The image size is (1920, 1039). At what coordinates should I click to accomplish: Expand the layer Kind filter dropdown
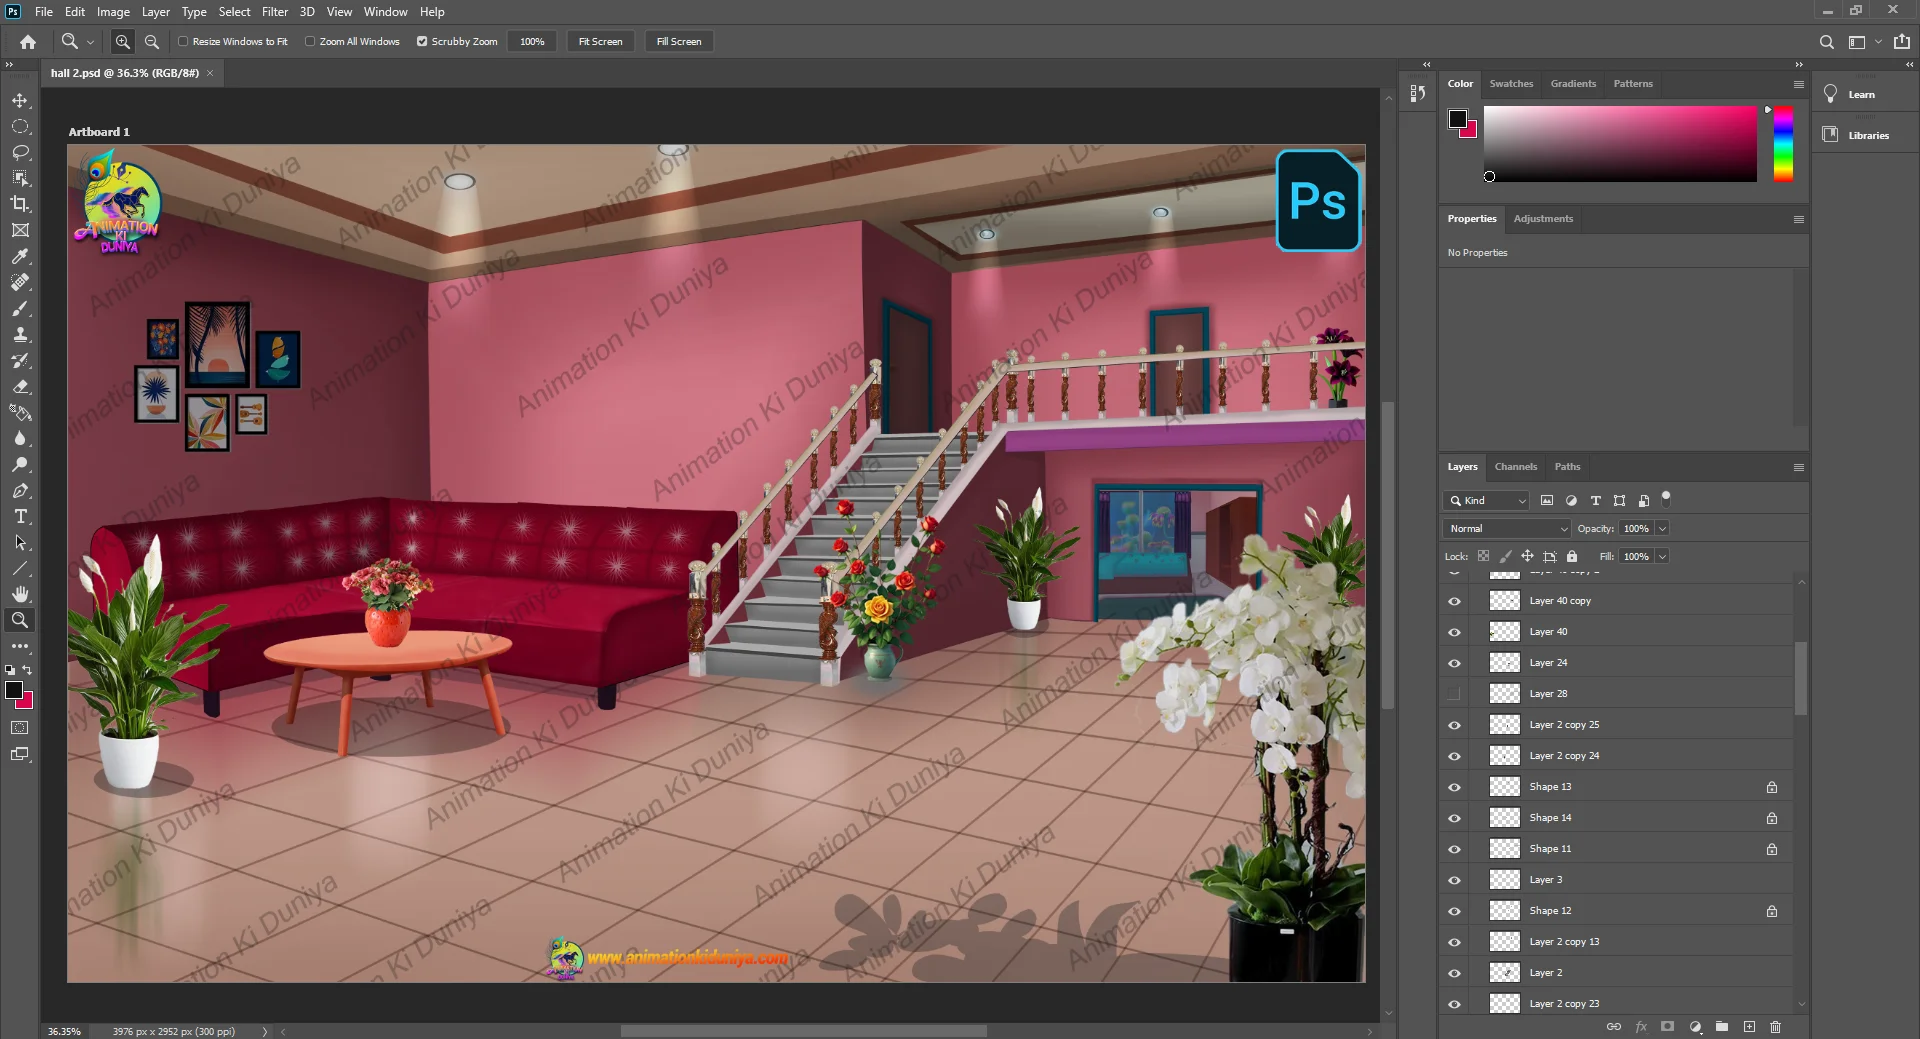(1487, 500)
